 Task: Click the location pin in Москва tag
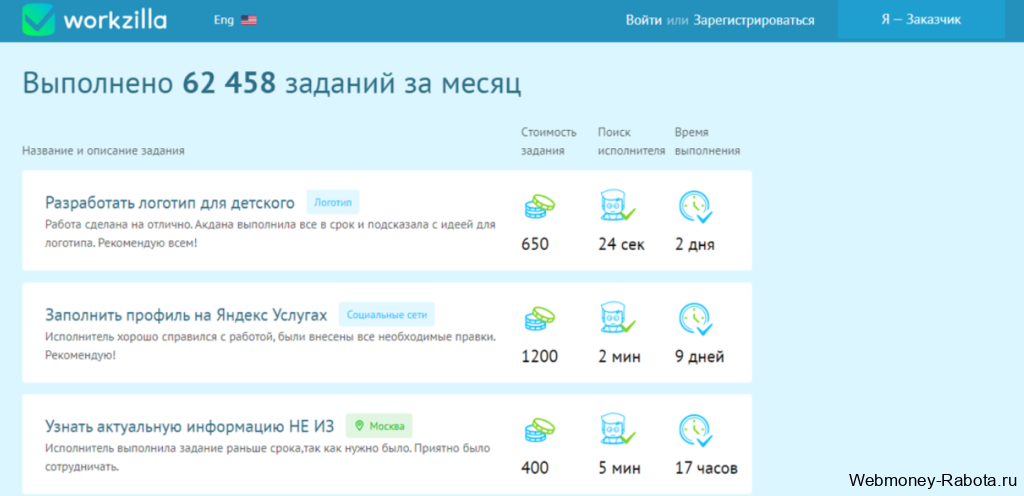(x=359, y=426)
